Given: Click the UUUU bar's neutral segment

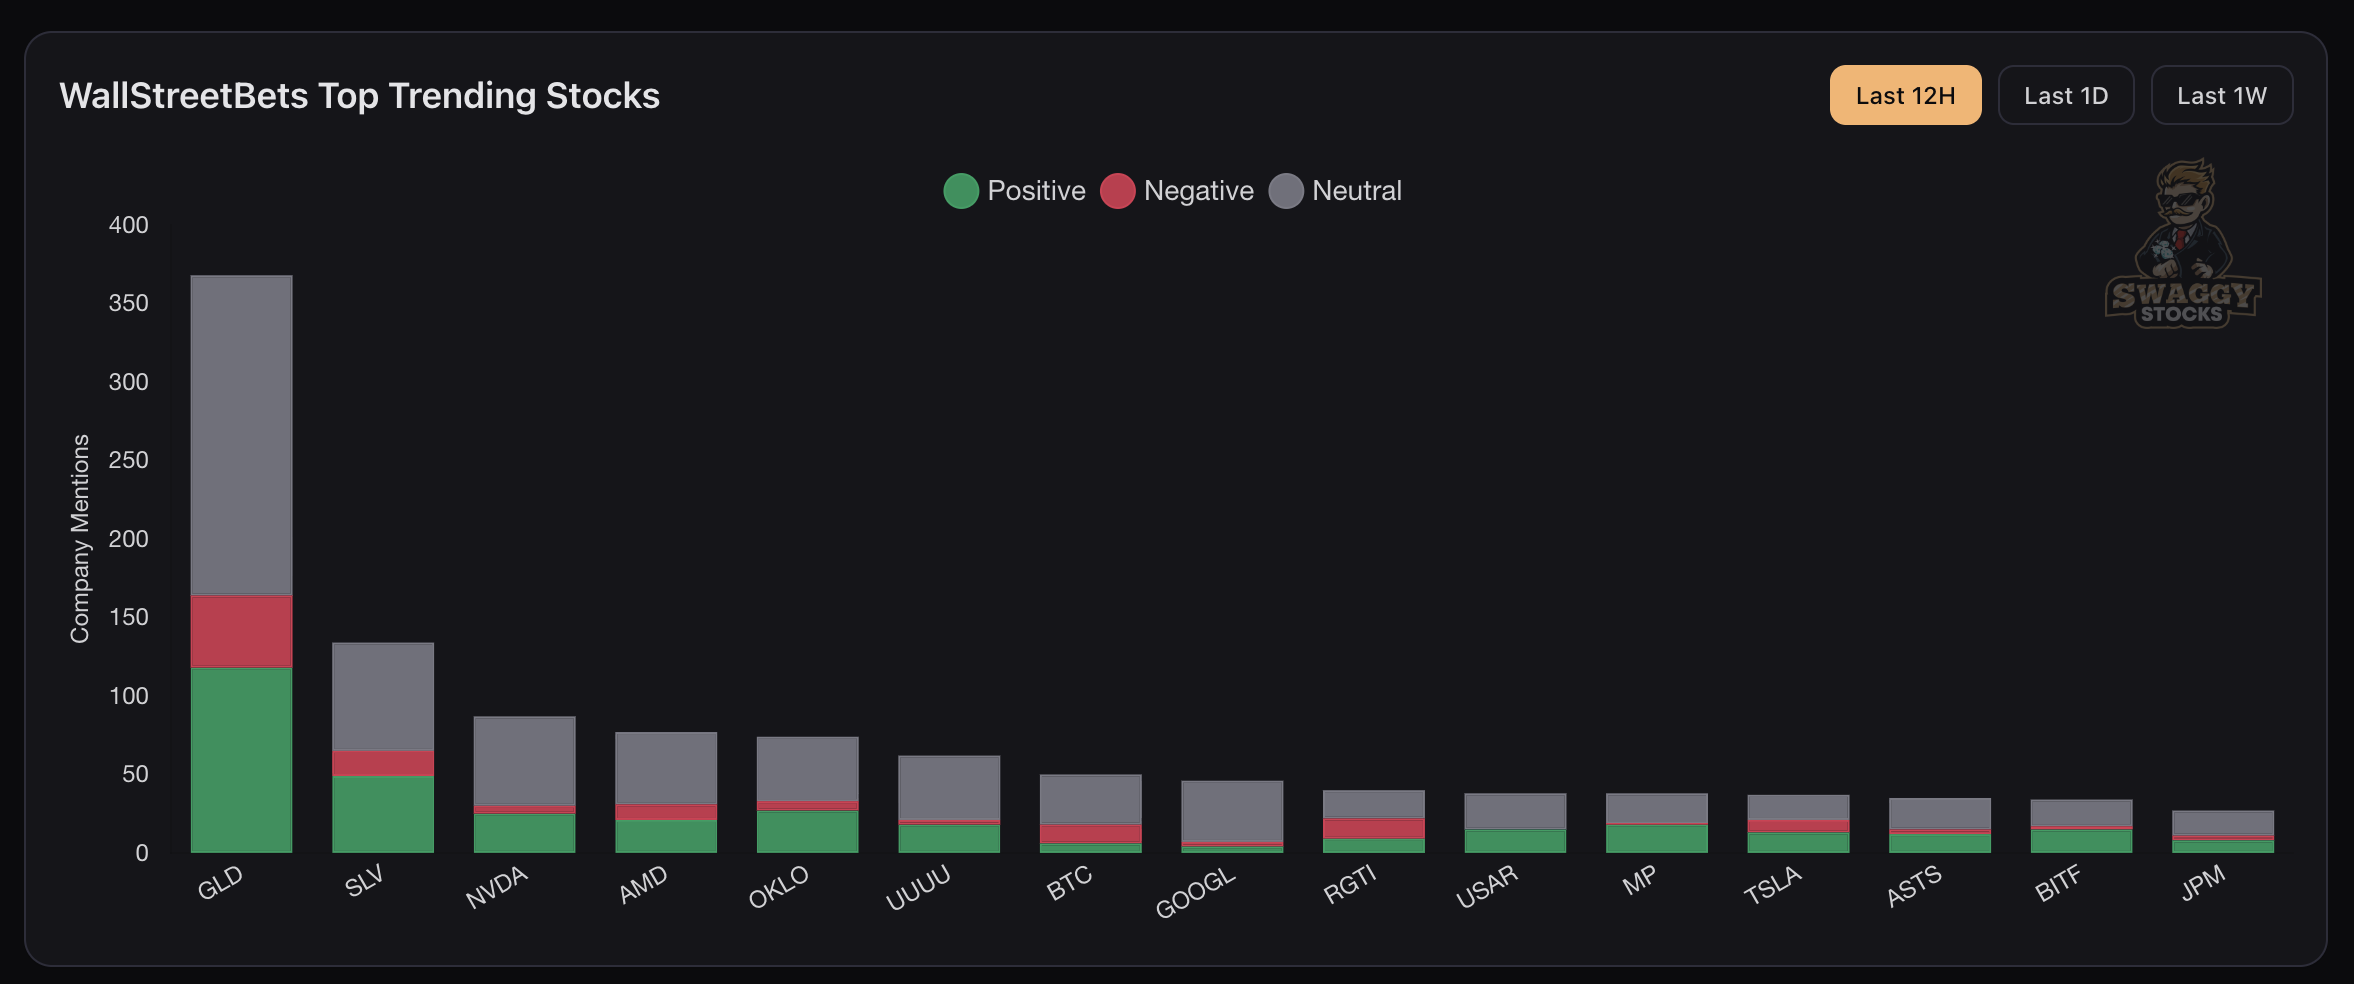Looking at the screenshot, I should [x=949, y=787].
